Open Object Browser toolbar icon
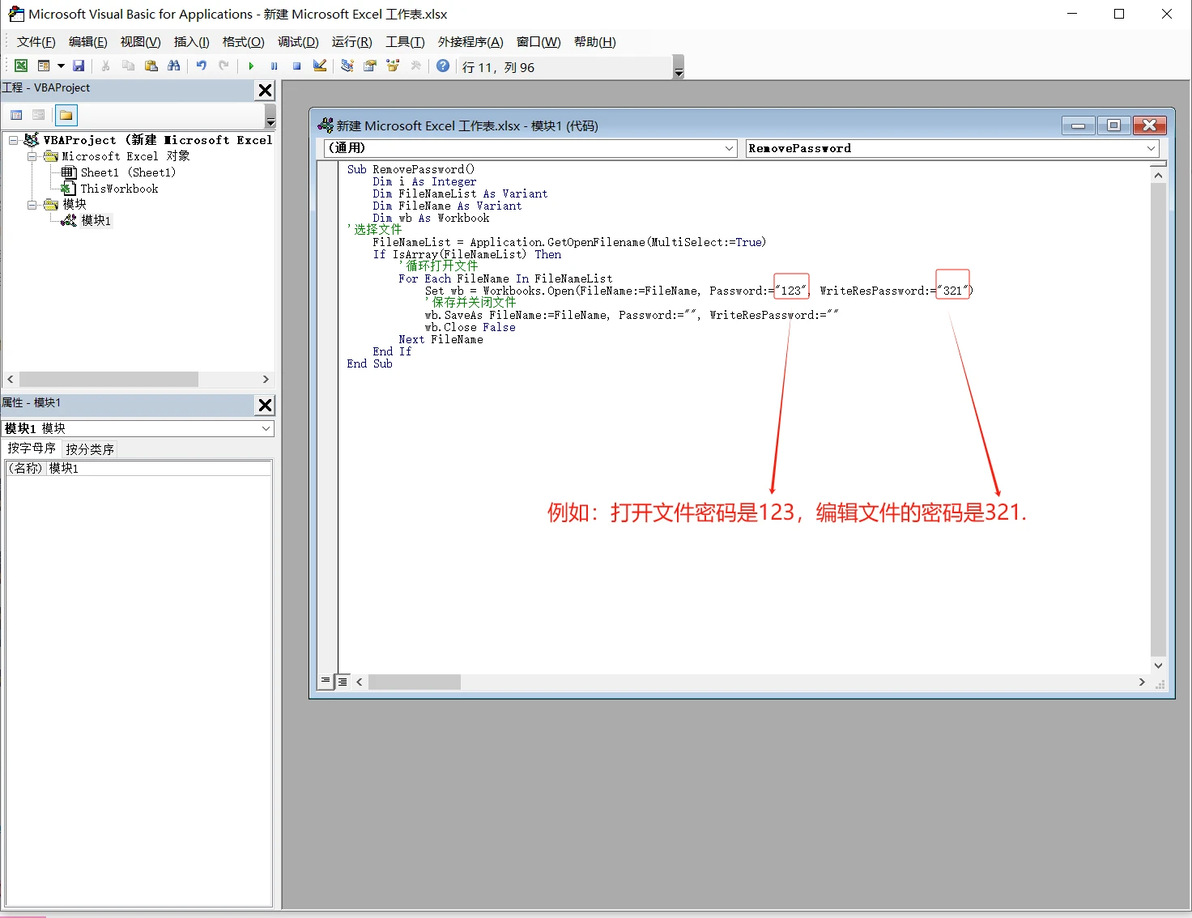This screenshot has width=1192, height=918. click(x=393, y=66)
